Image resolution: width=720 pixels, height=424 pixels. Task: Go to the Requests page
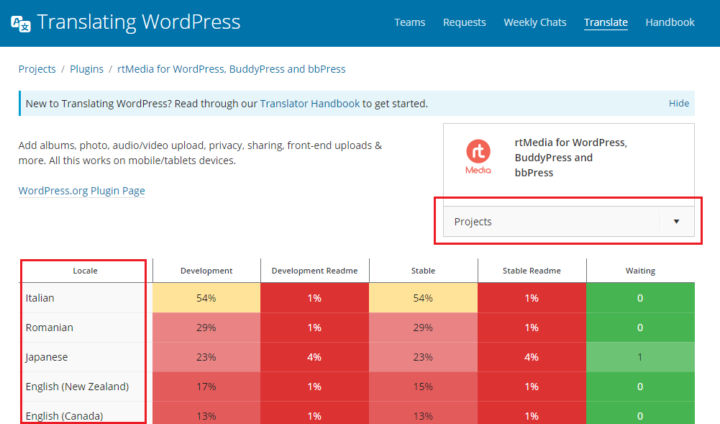tap(464, 22)
